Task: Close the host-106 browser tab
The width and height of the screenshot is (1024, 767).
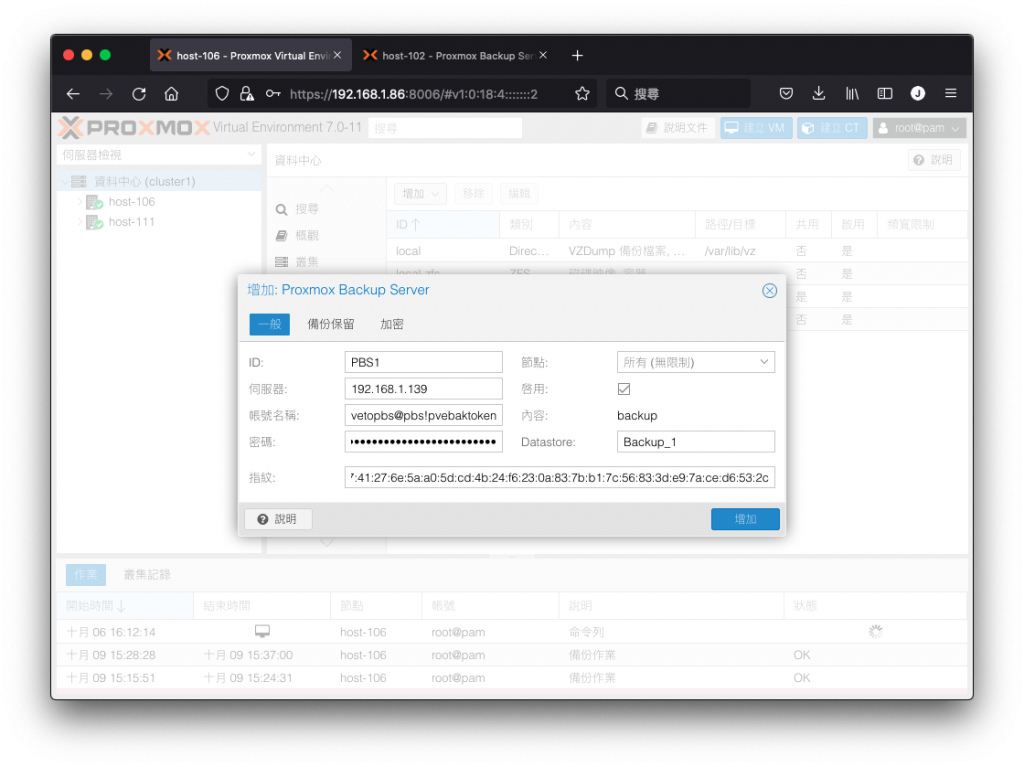Action: pyautogui.click(x=337, y=56)
